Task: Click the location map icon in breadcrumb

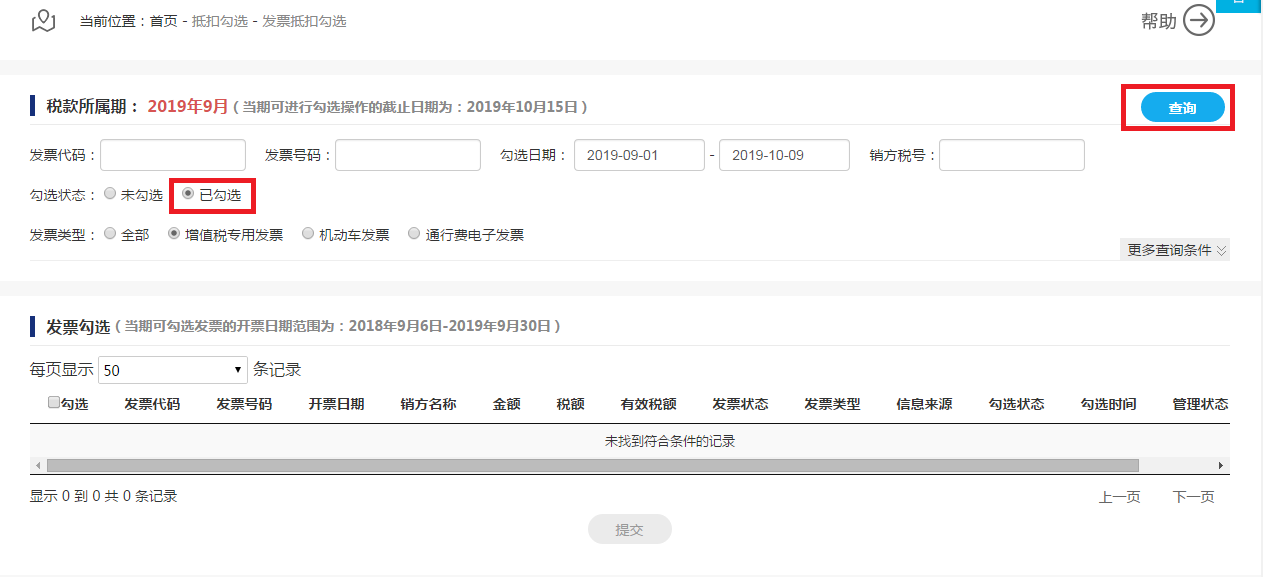Action: [43, 20]
